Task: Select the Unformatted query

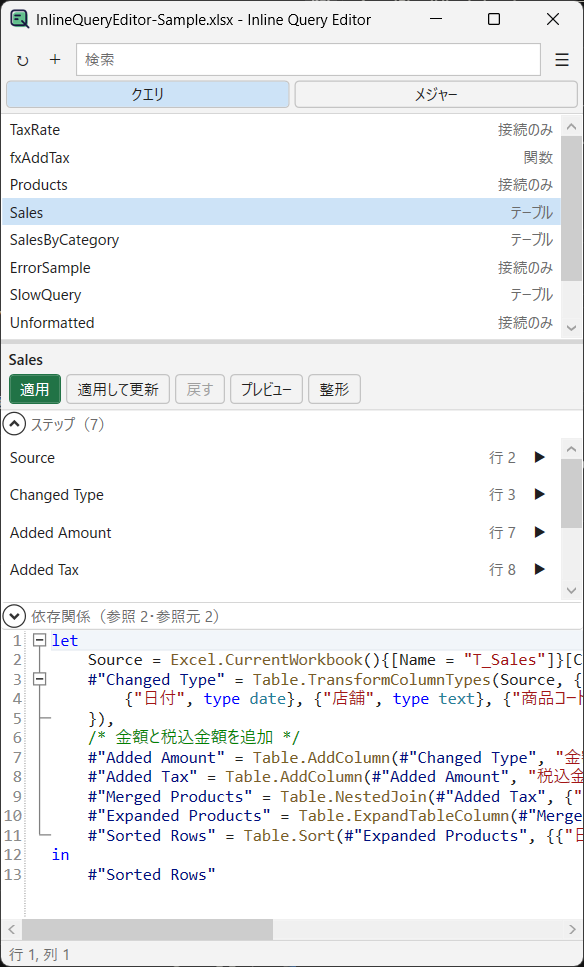Action: 281,323
